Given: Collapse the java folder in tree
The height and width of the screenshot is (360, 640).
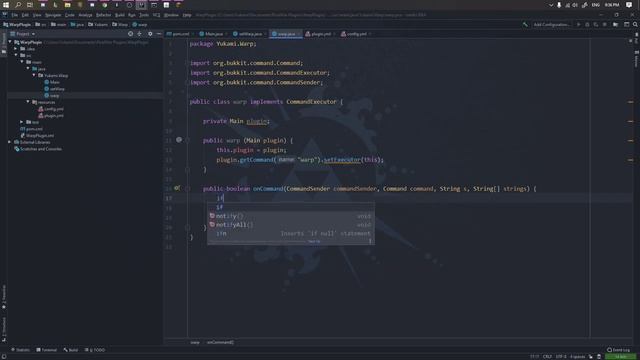Looking at the screenshot, I should [x=28, y=69].
